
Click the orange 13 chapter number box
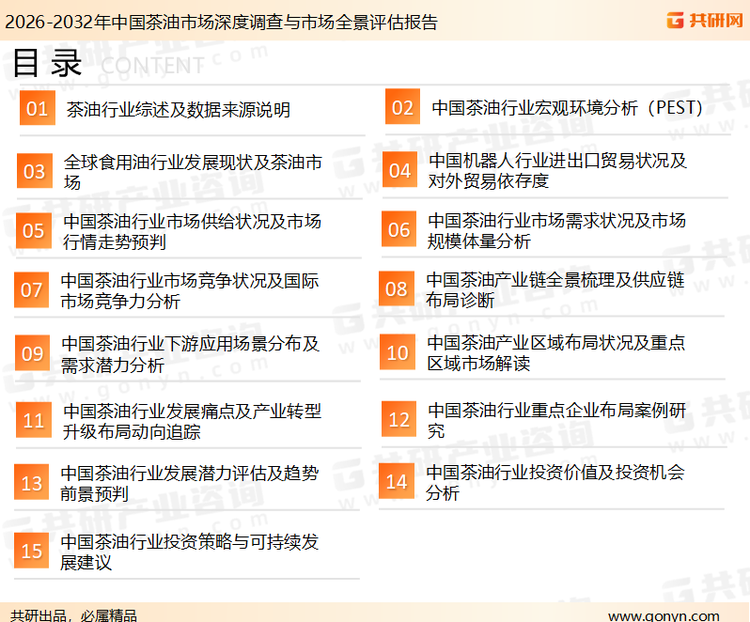32,482
